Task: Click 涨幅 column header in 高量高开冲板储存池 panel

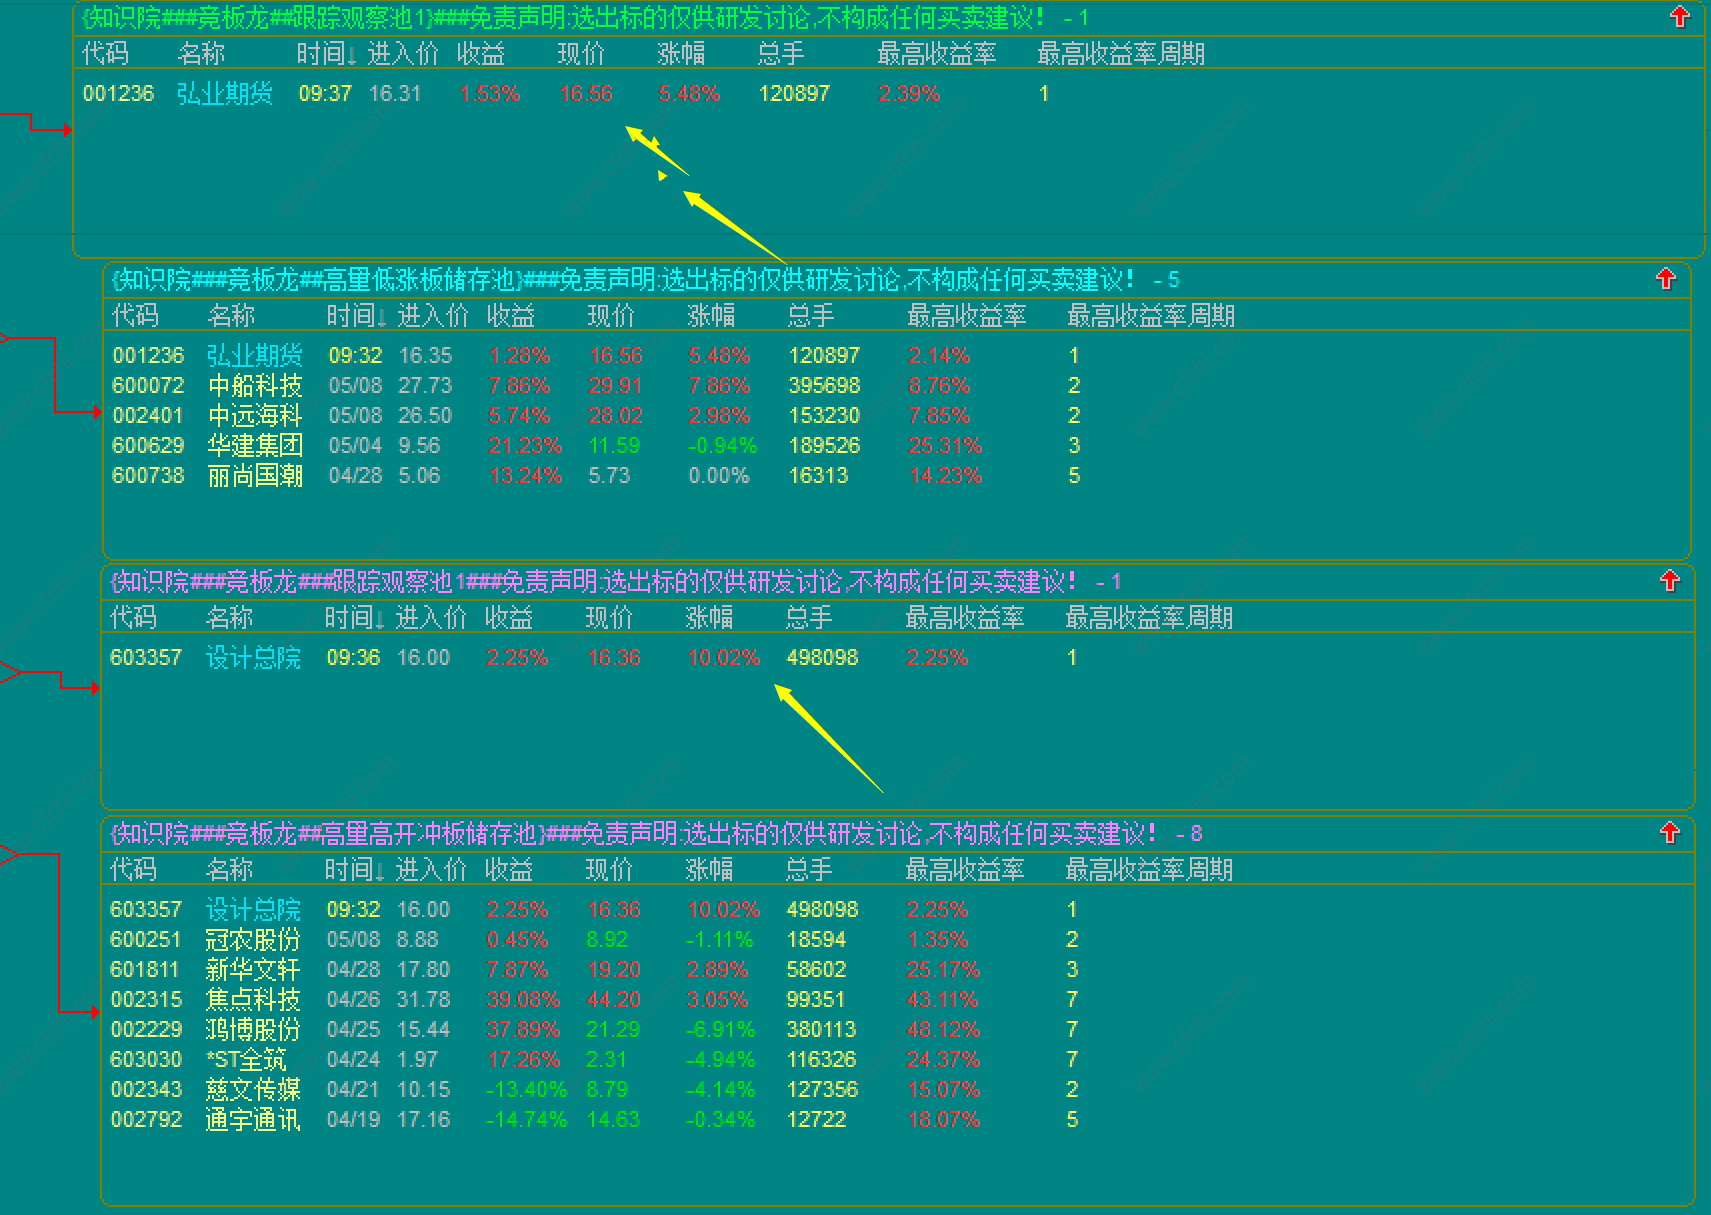Action: (709, 870)
